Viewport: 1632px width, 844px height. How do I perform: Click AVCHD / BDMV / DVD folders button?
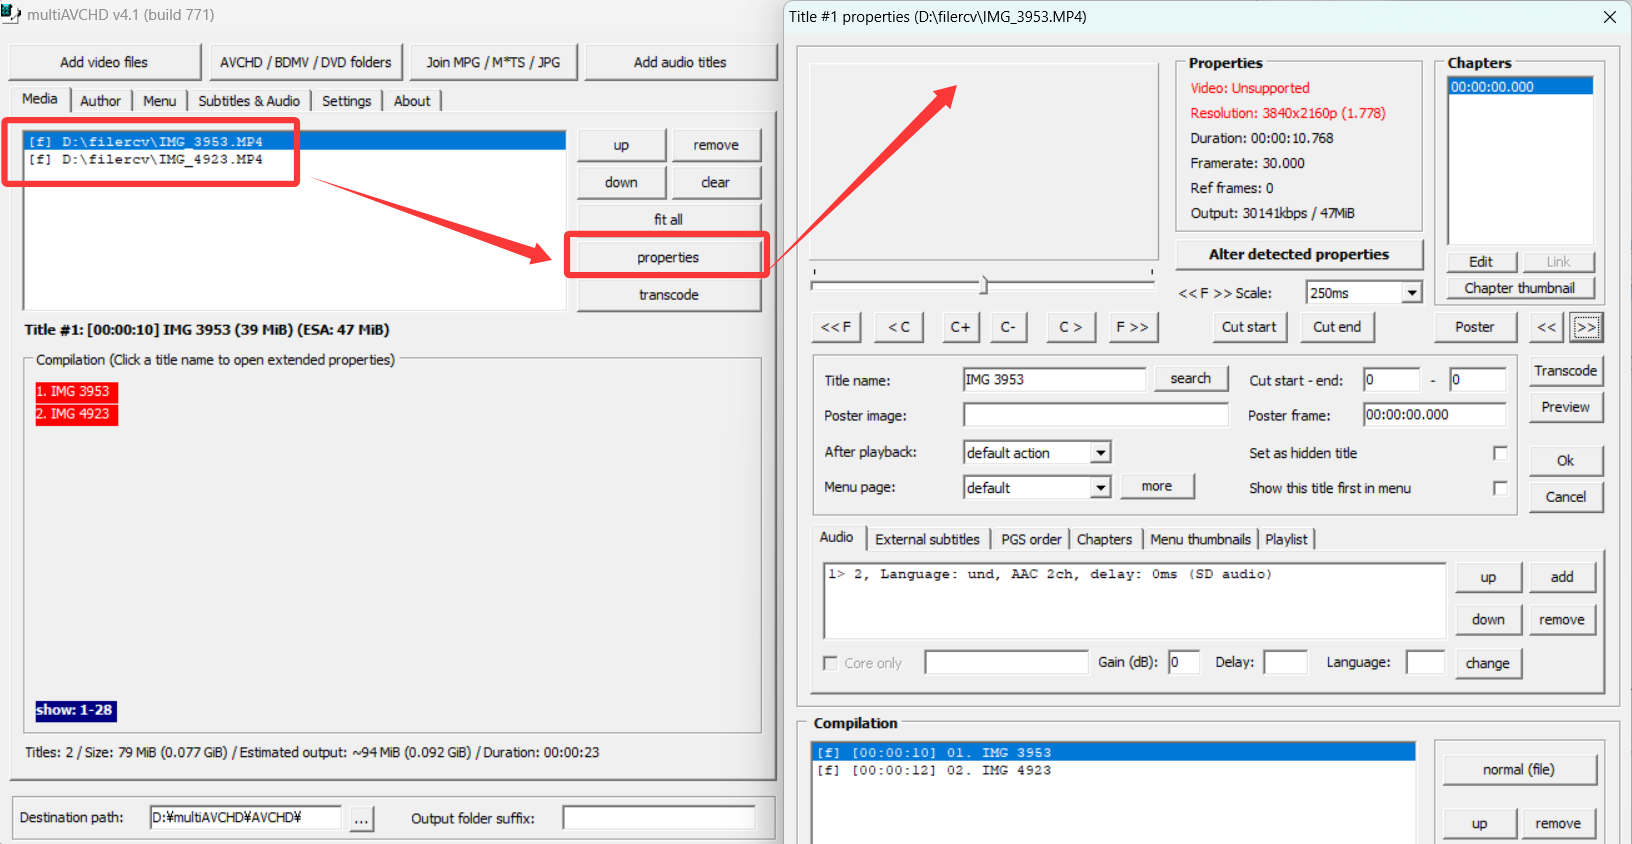coord(306,62)
